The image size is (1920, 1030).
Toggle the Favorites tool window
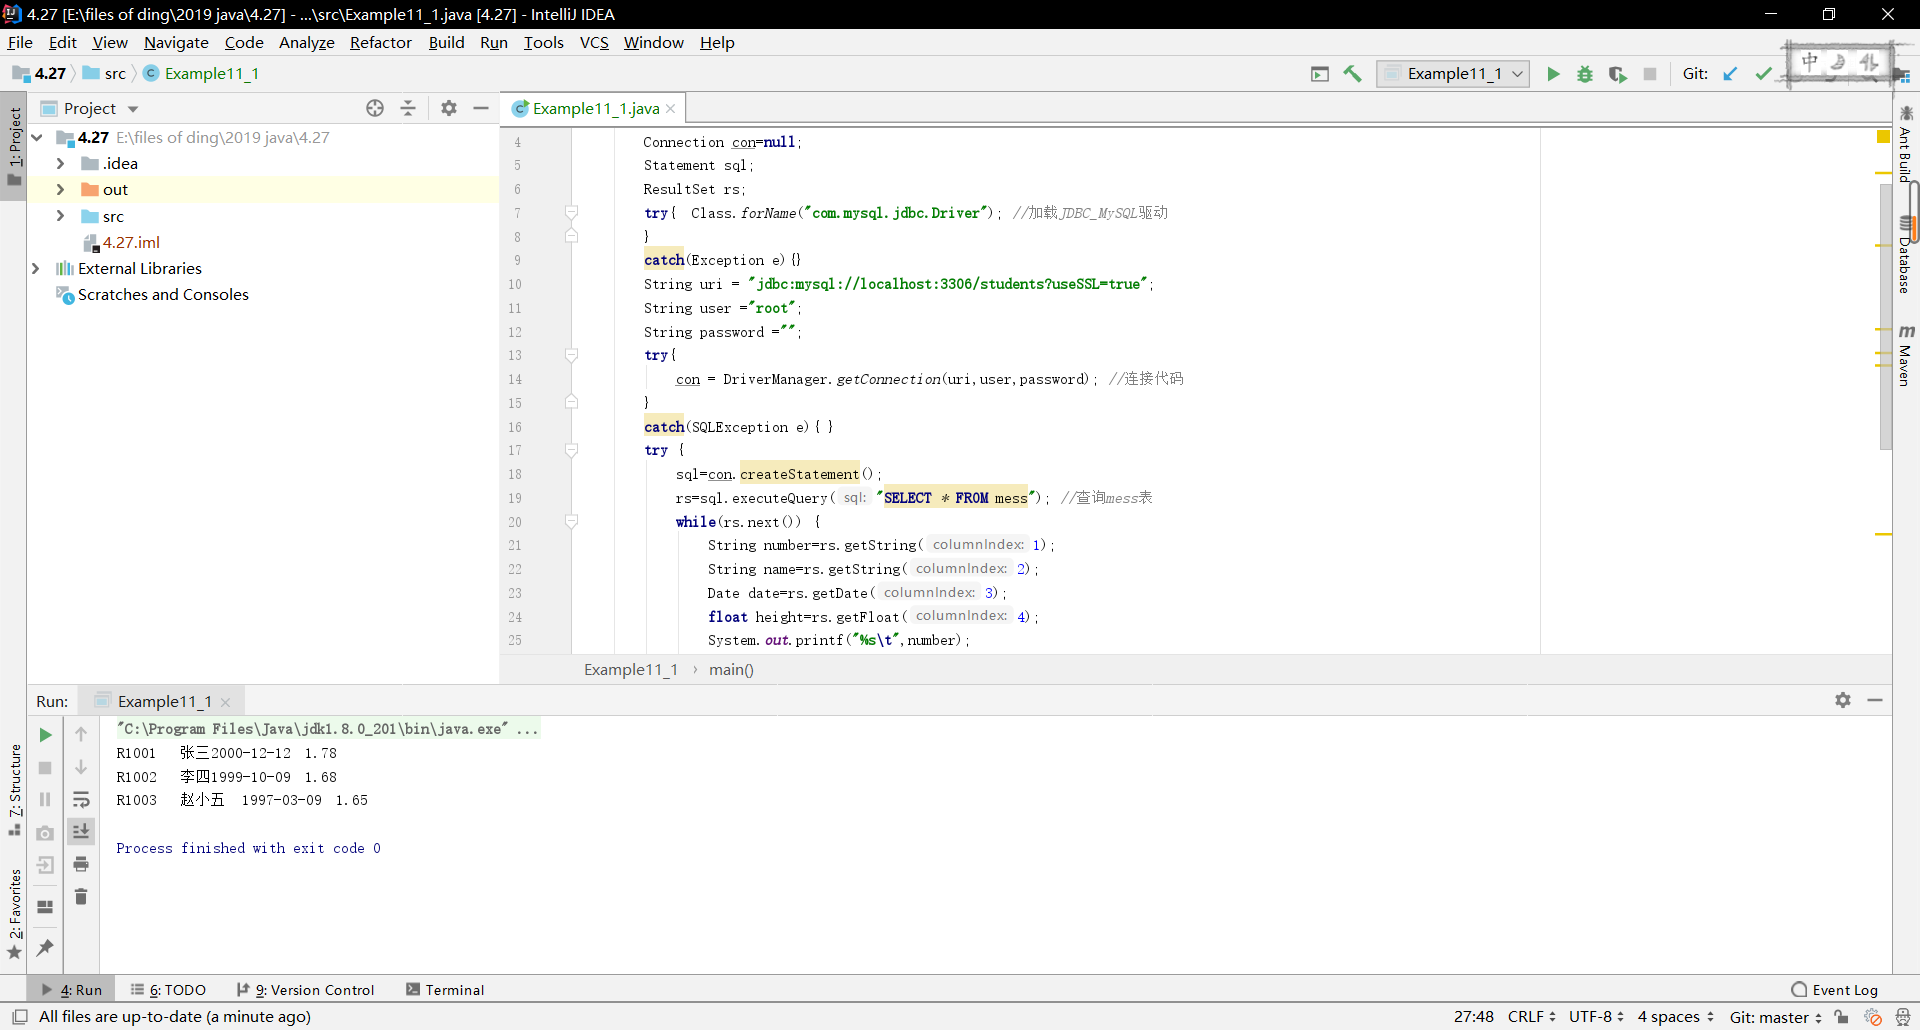pos(14,913)
